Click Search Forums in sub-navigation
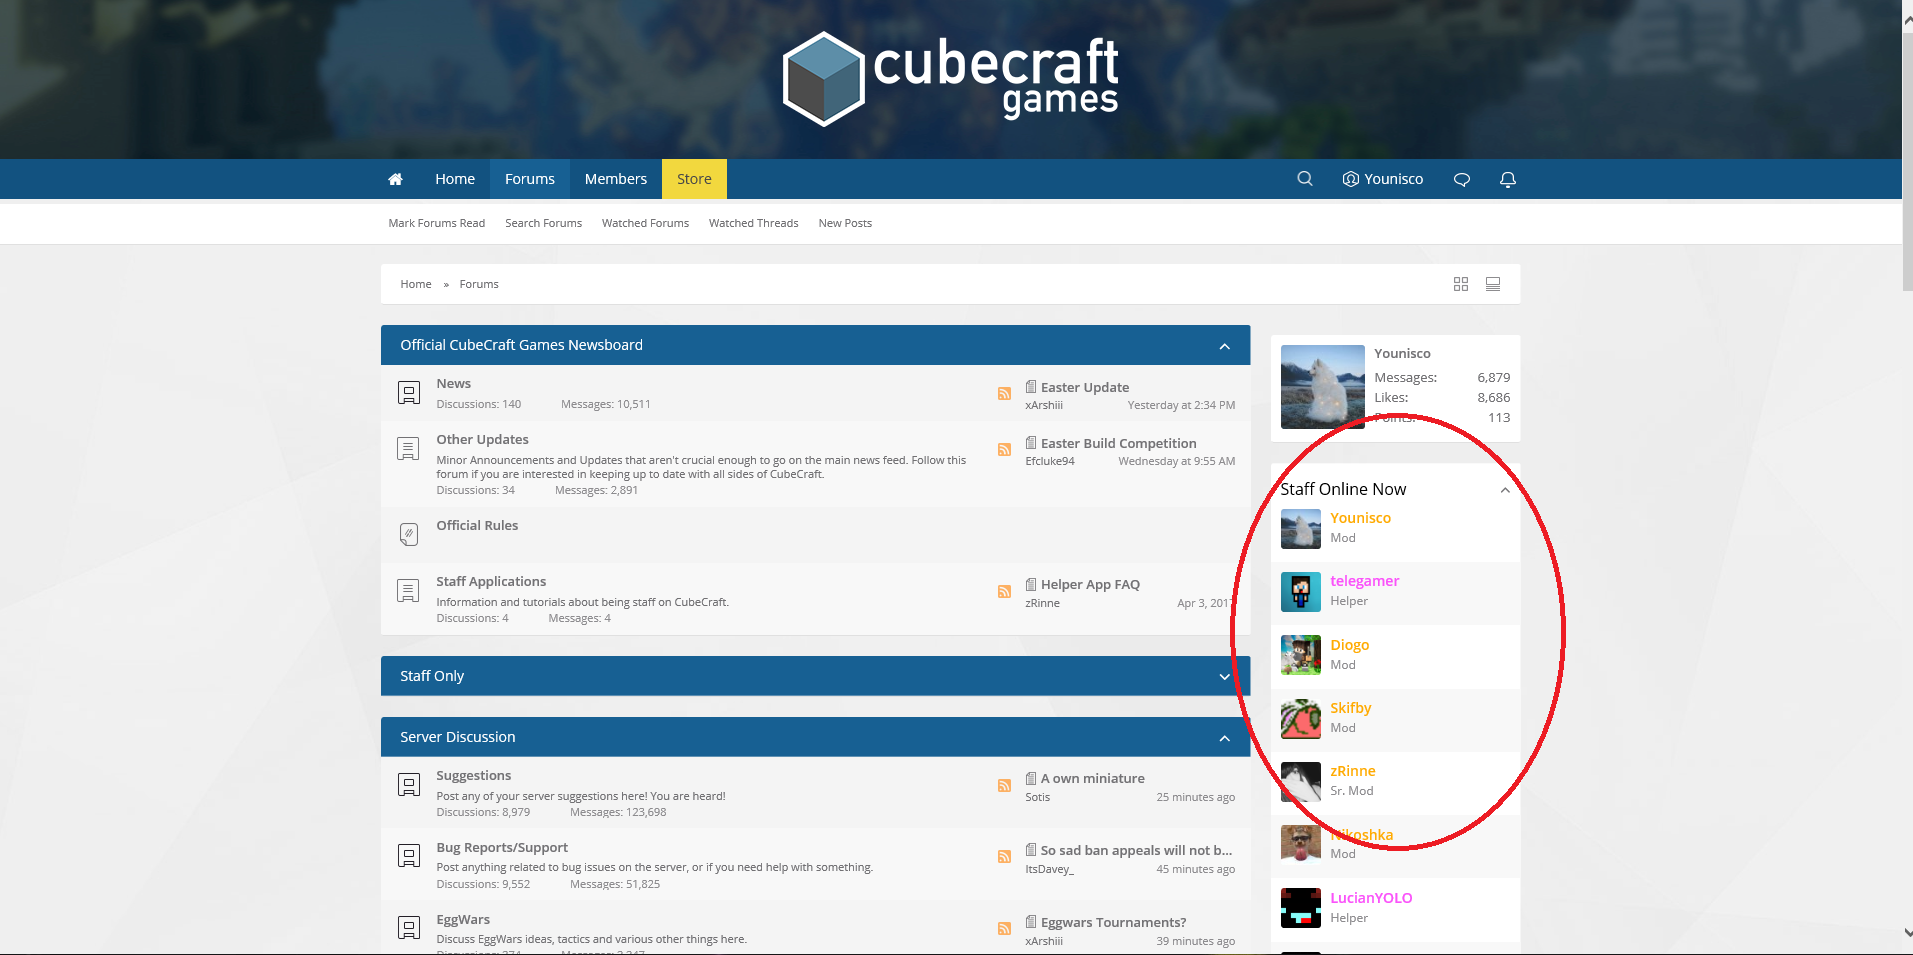The width and height of the screenshot is (1913, 955). (543, 223)
